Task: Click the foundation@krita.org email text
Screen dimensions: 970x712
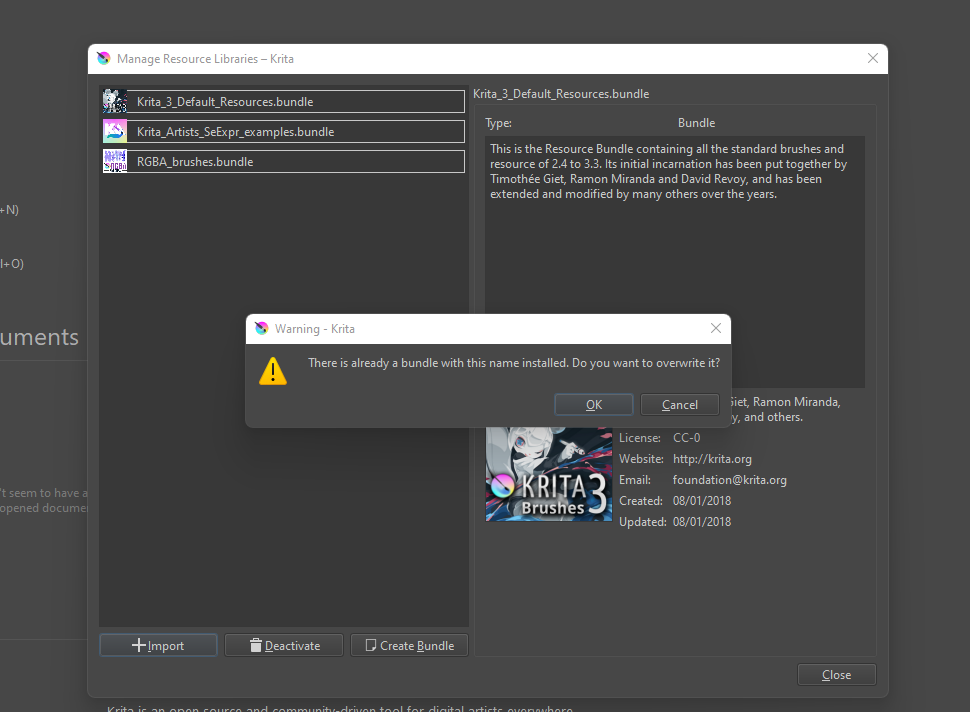Action: tap(729, 480)
